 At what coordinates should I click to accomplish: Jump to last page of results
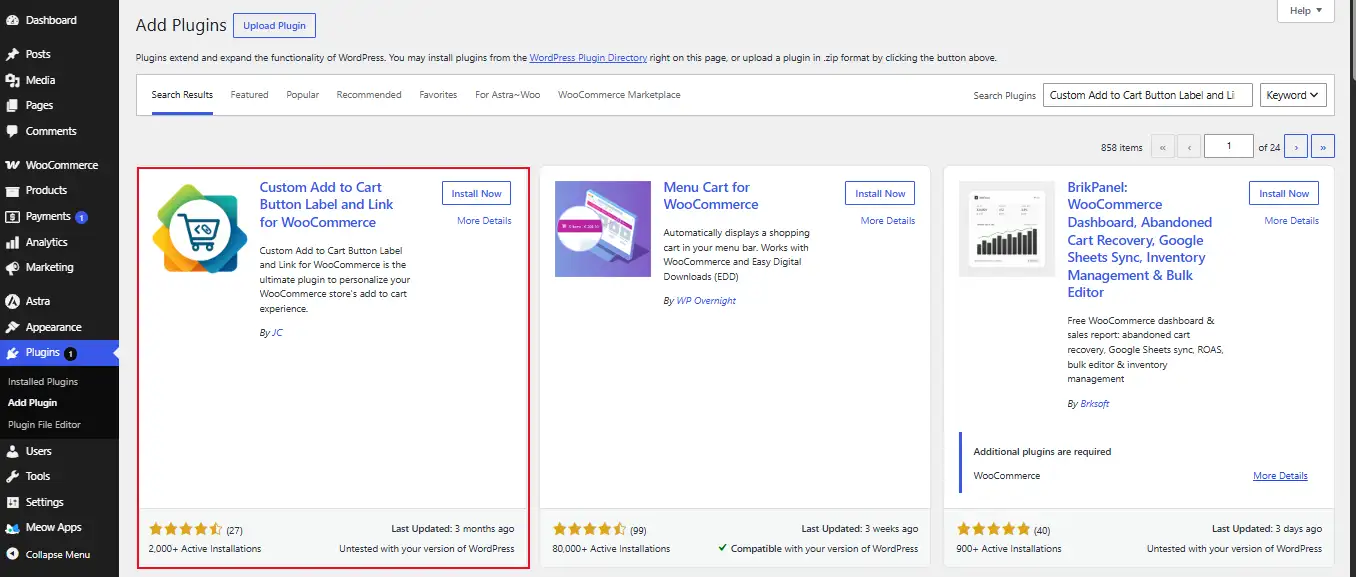pyautogui.click(x=1323, y=147)
